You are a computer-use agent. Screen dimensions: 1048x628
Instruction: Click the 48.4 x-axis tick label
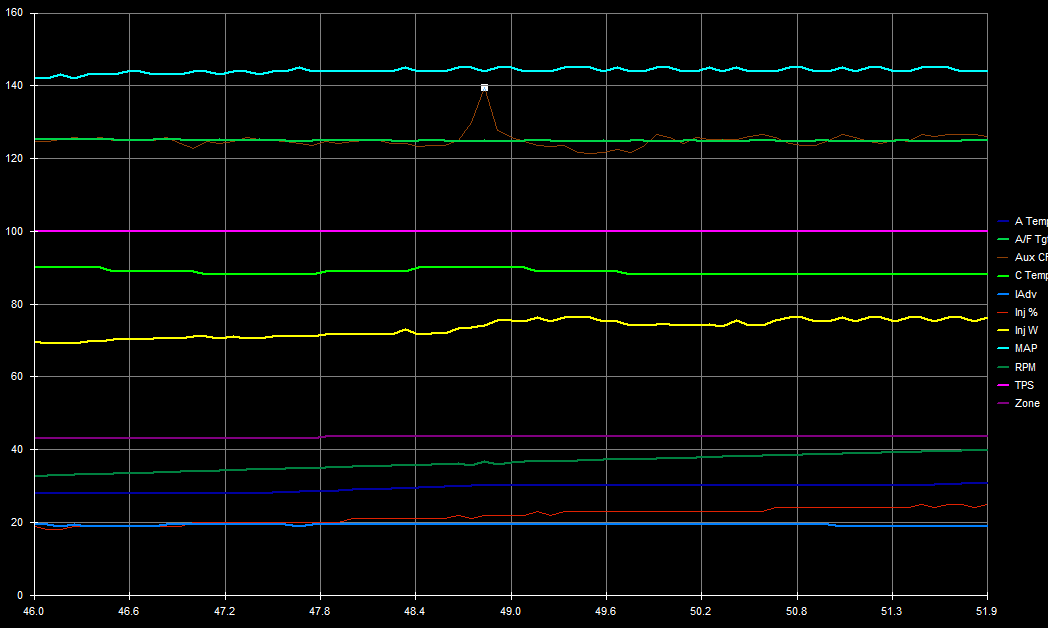point(414,611)
